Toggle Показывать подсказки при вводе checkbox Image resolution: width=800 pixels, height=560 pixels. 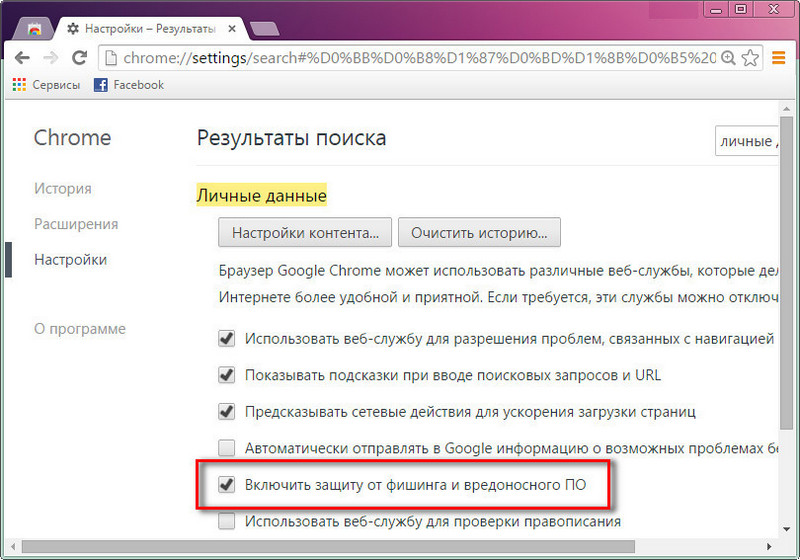point(227,375)
